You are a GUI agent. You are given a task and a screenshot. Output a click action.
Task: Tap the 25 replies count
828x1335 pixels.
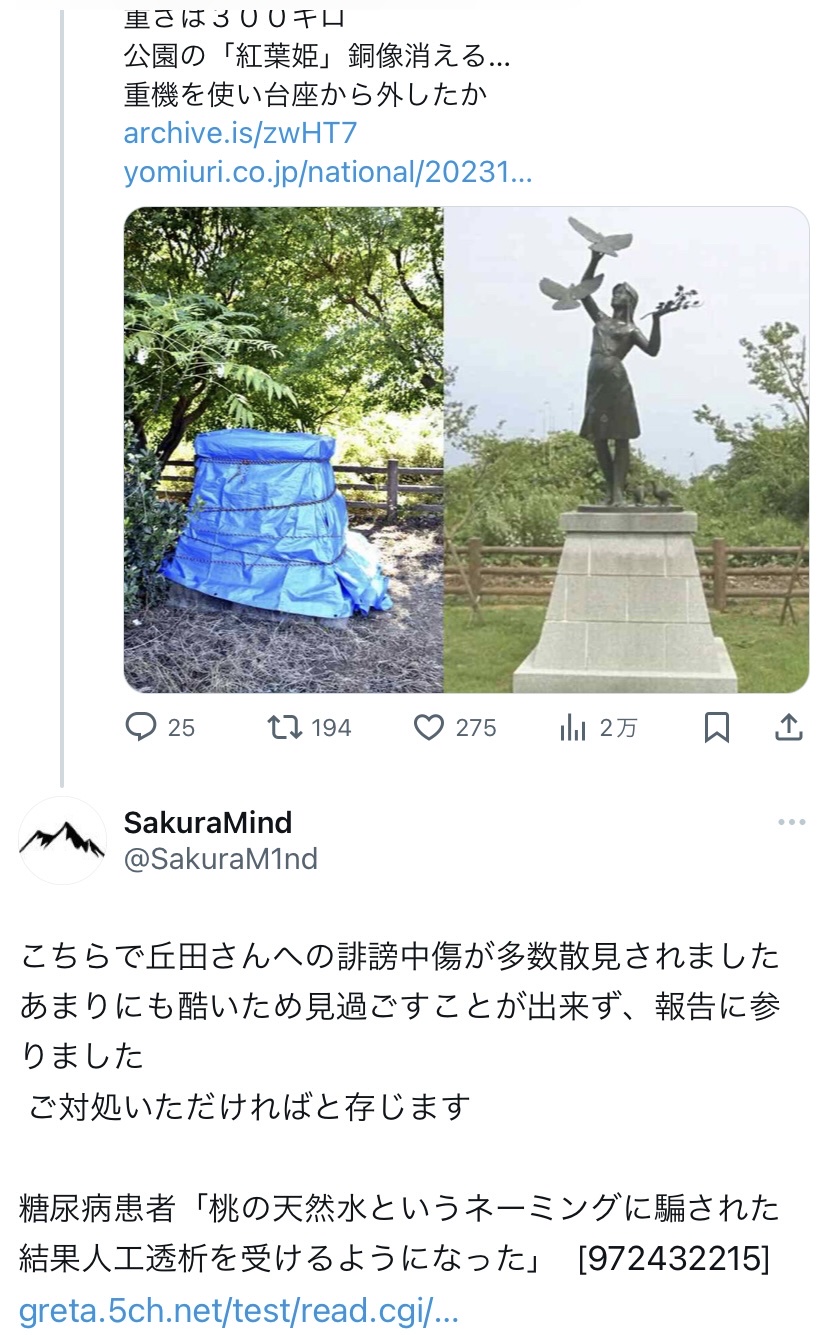pyautogui.click(x=181, y=728)
